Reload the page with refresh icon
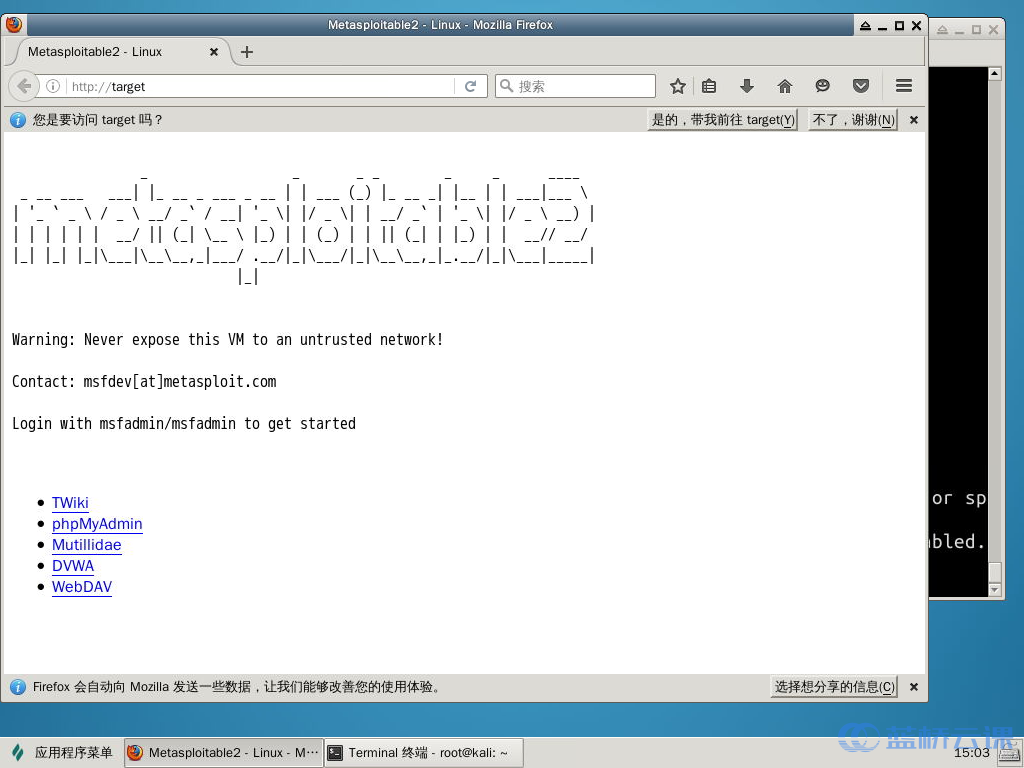The width and height of the screenshot is (1024, 768). pos(470,86)
